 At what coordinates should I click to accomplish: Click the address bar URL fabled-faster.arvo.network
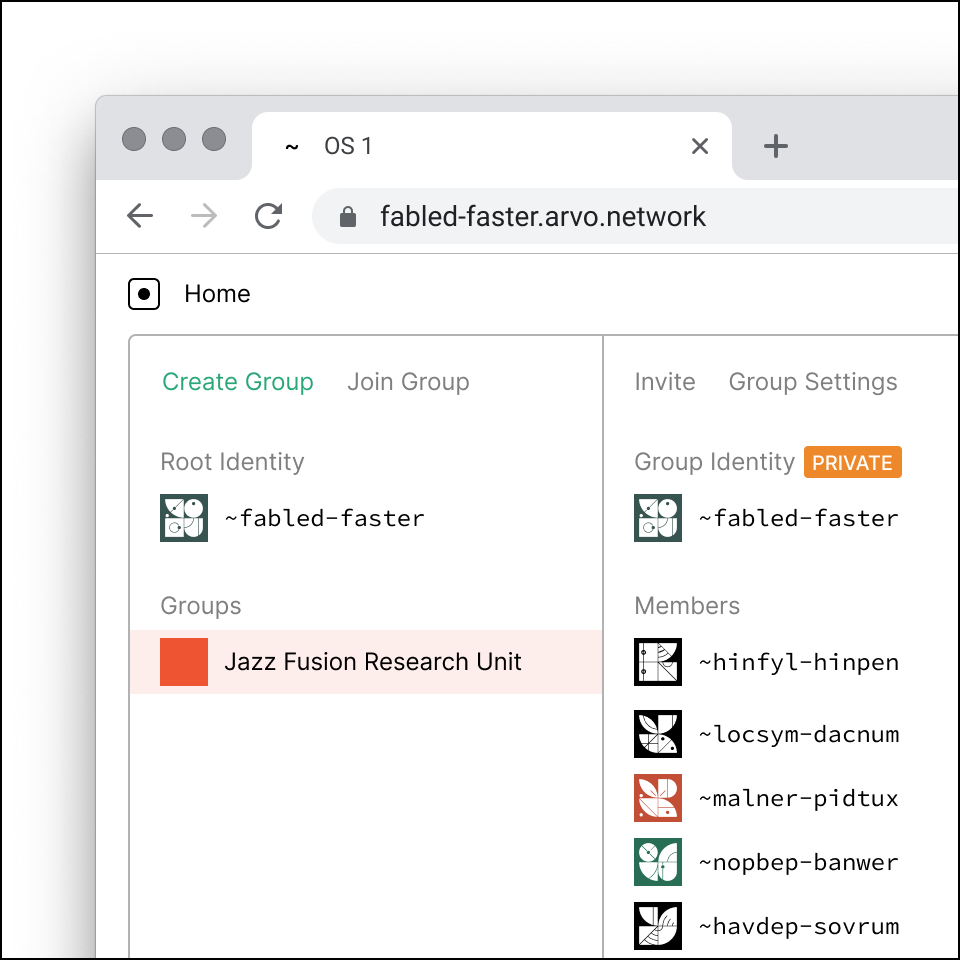(x=542, y=217)
